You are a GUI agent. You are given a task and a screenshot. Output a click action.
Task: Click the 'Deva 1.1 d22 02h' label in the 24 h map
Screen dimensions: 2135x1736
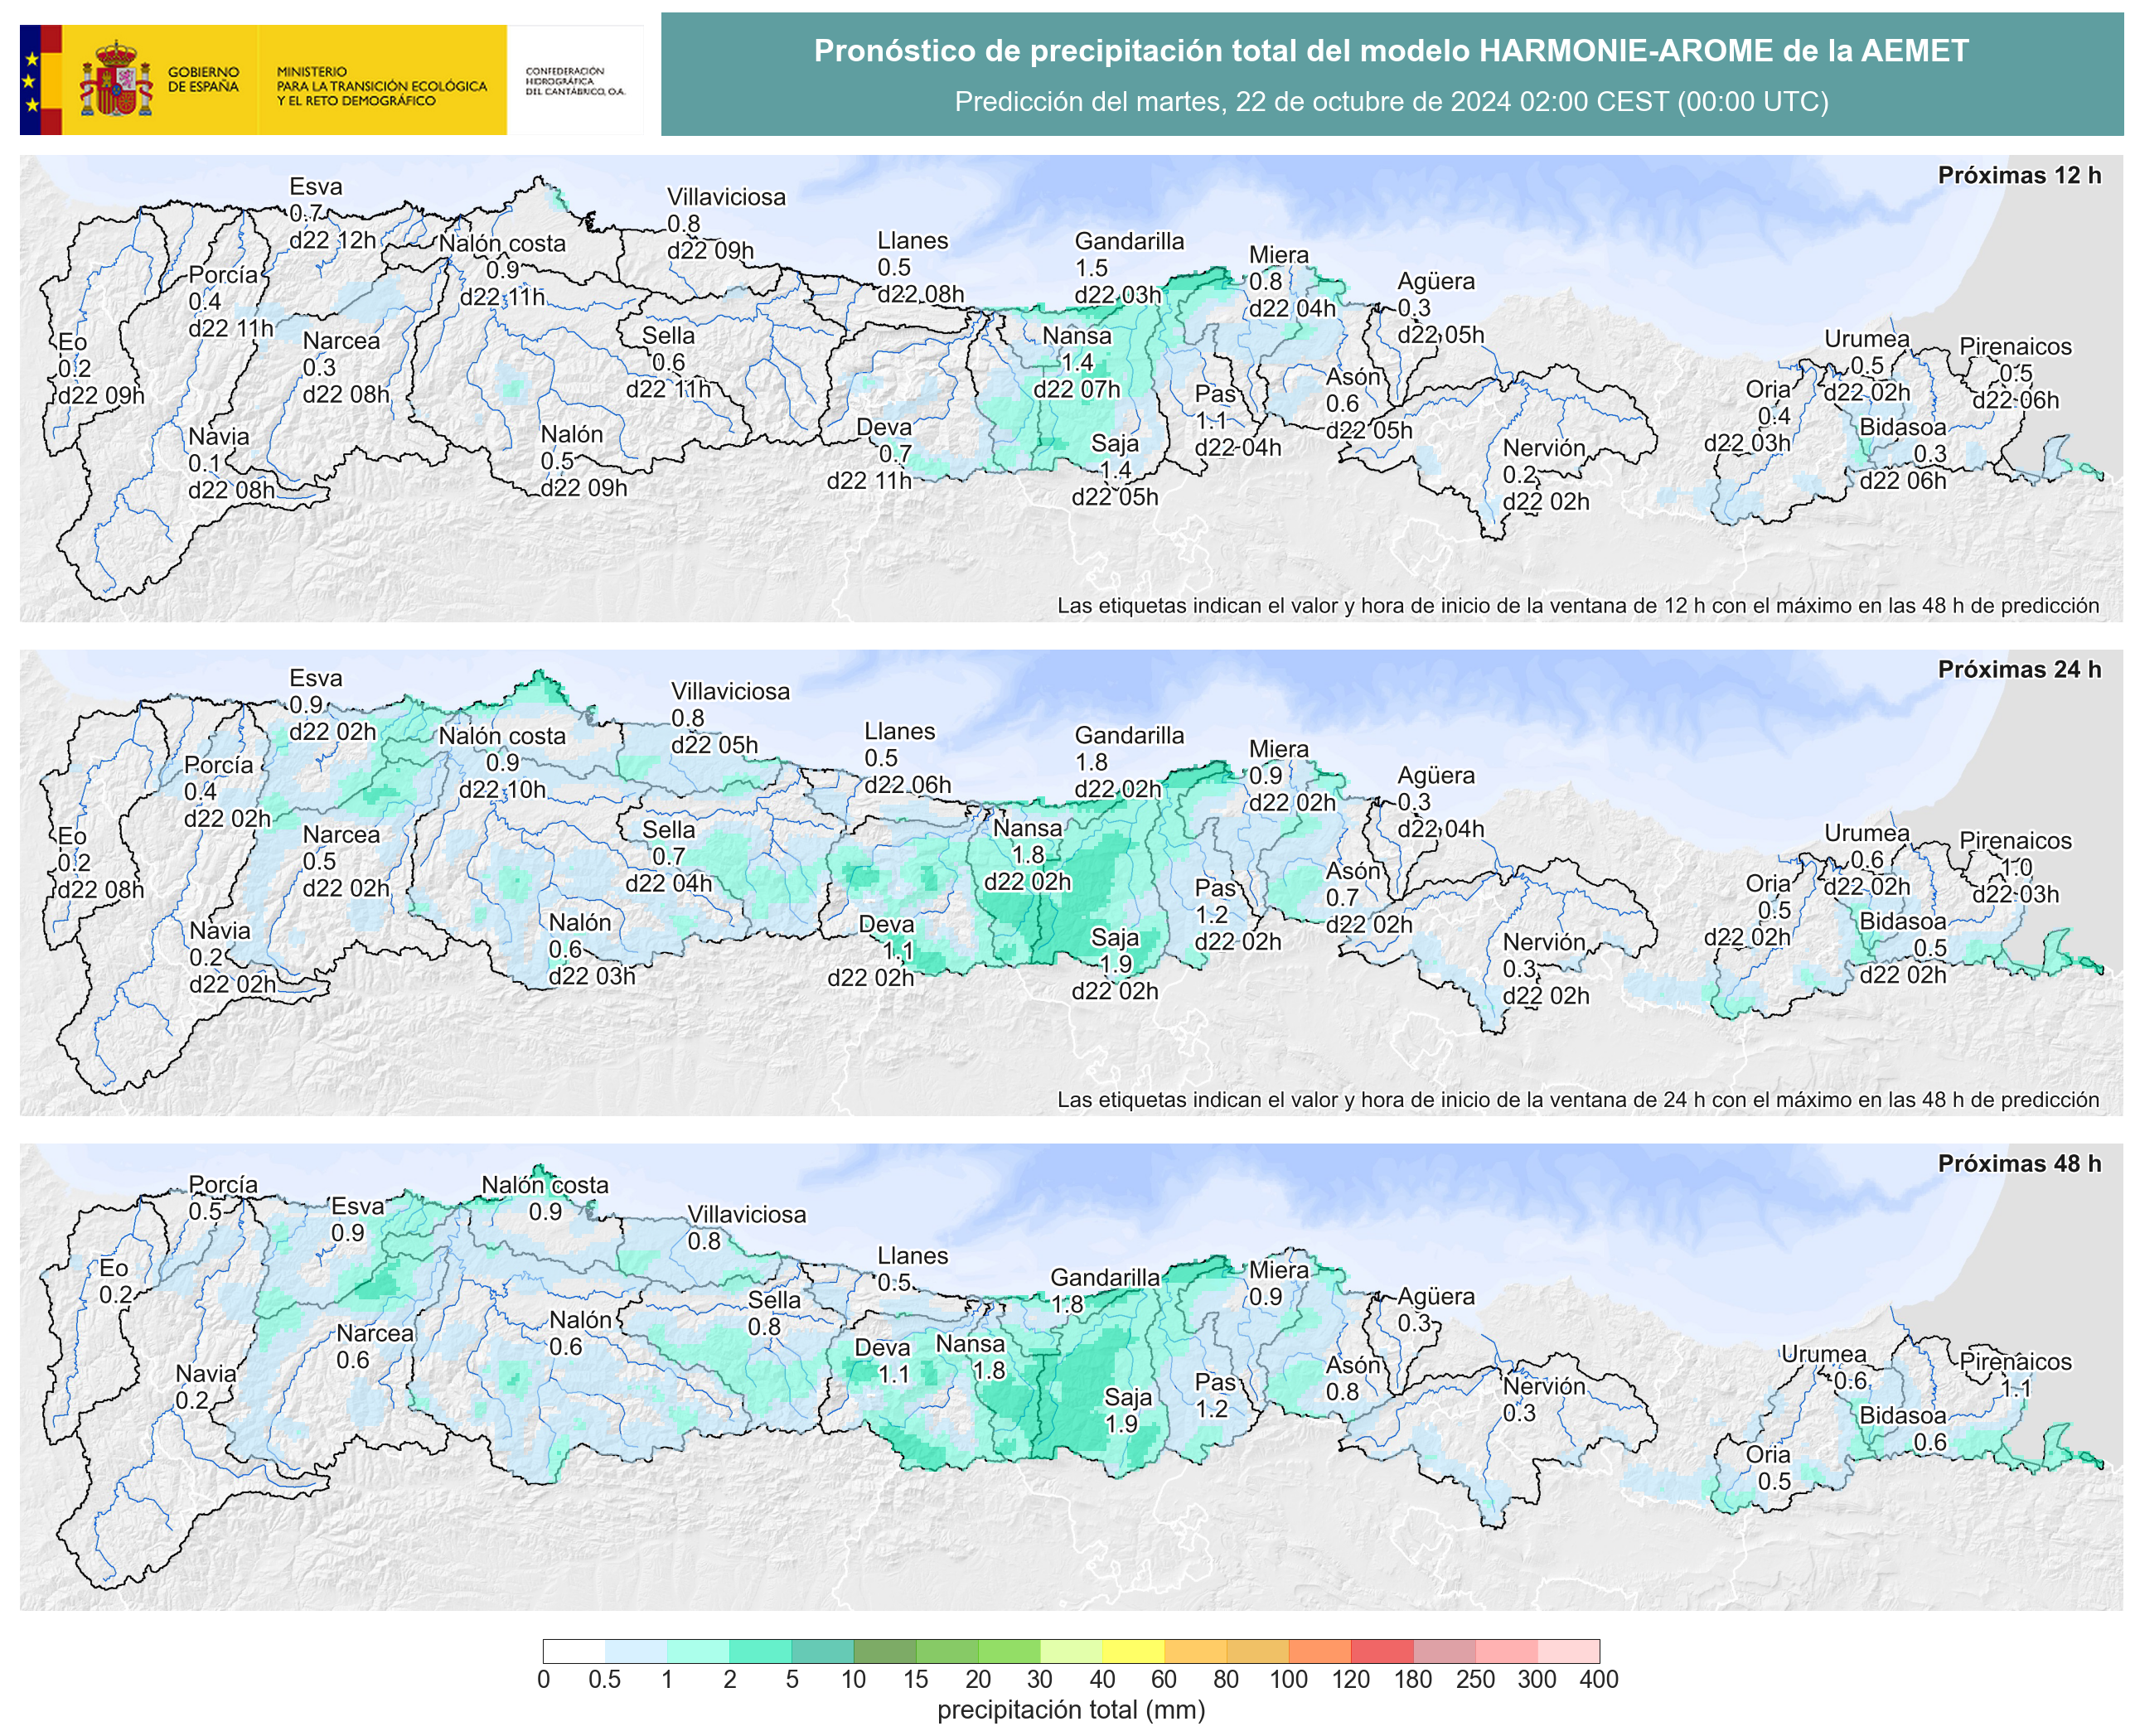(870, 951)
